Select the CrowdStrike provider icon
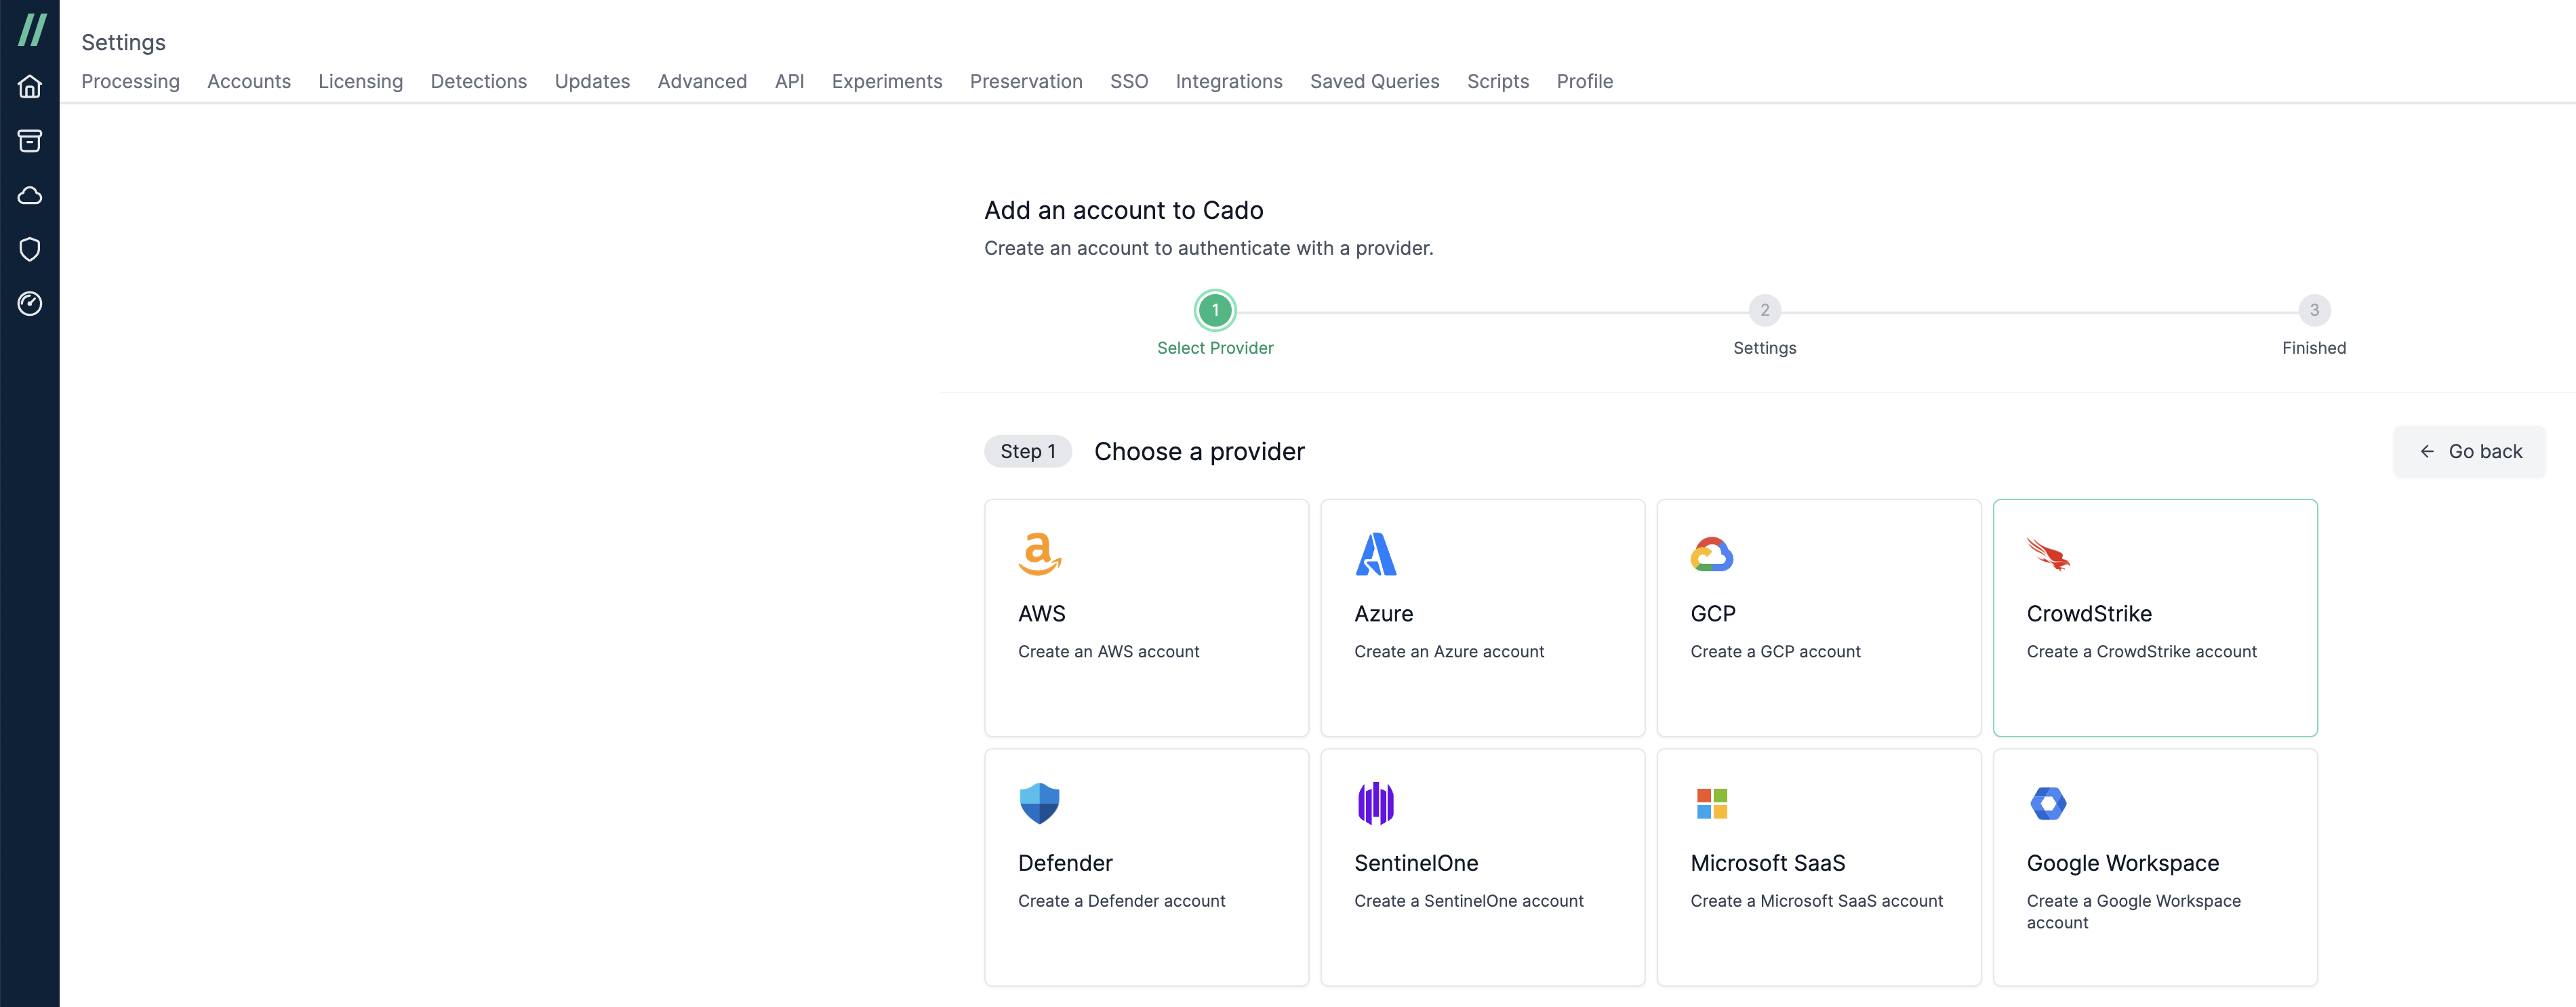 click(x=2049, y=554)
